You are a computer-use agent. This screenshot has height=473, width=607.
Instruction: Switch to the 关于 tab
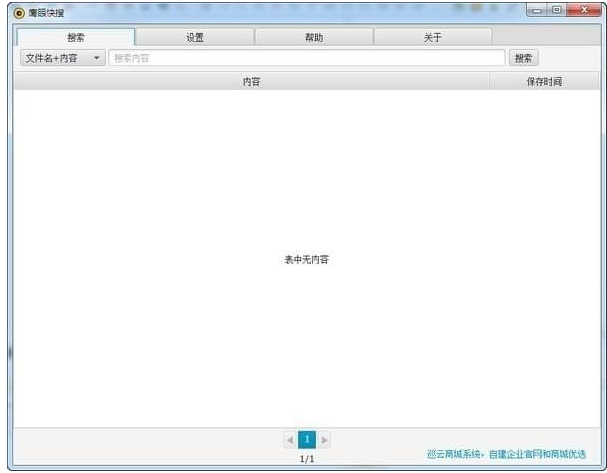tap(432, 37)
